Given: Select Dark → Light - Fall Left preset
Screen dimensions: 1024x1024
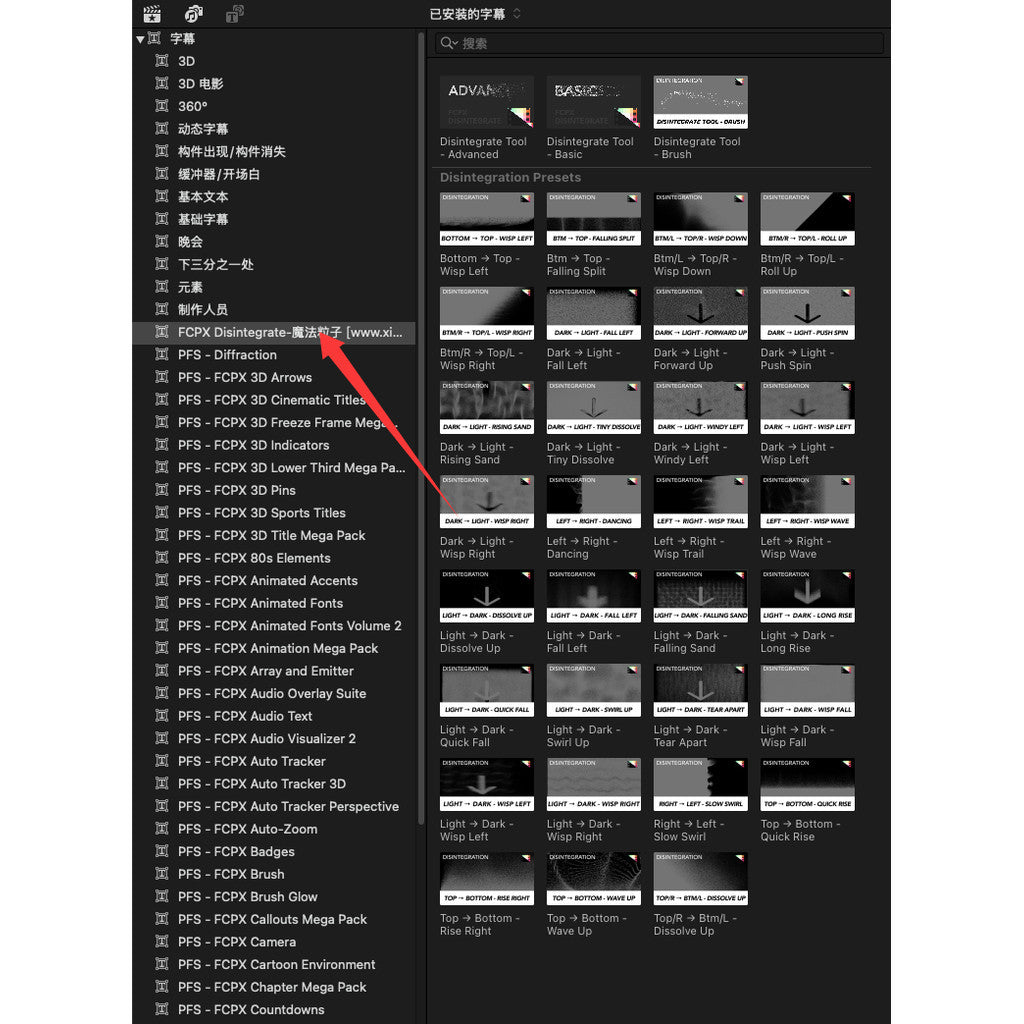Looking at the screenshot, I should pyautogui.click(x=594, y=313).
